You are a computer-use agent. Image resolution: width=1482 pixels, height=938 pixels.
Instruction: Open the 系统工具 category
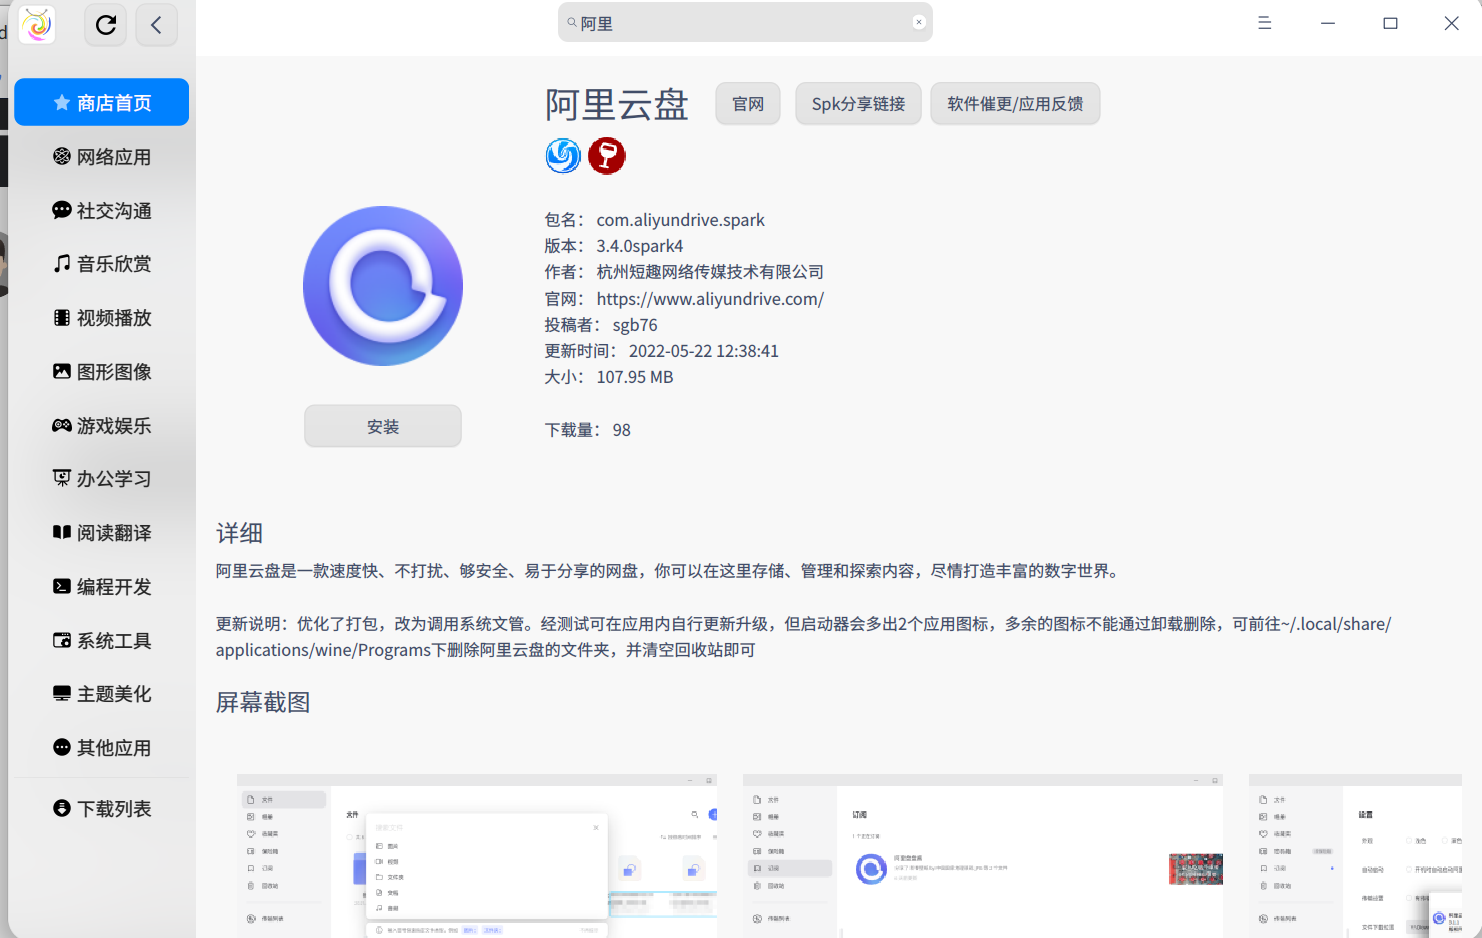coord(101,640)
